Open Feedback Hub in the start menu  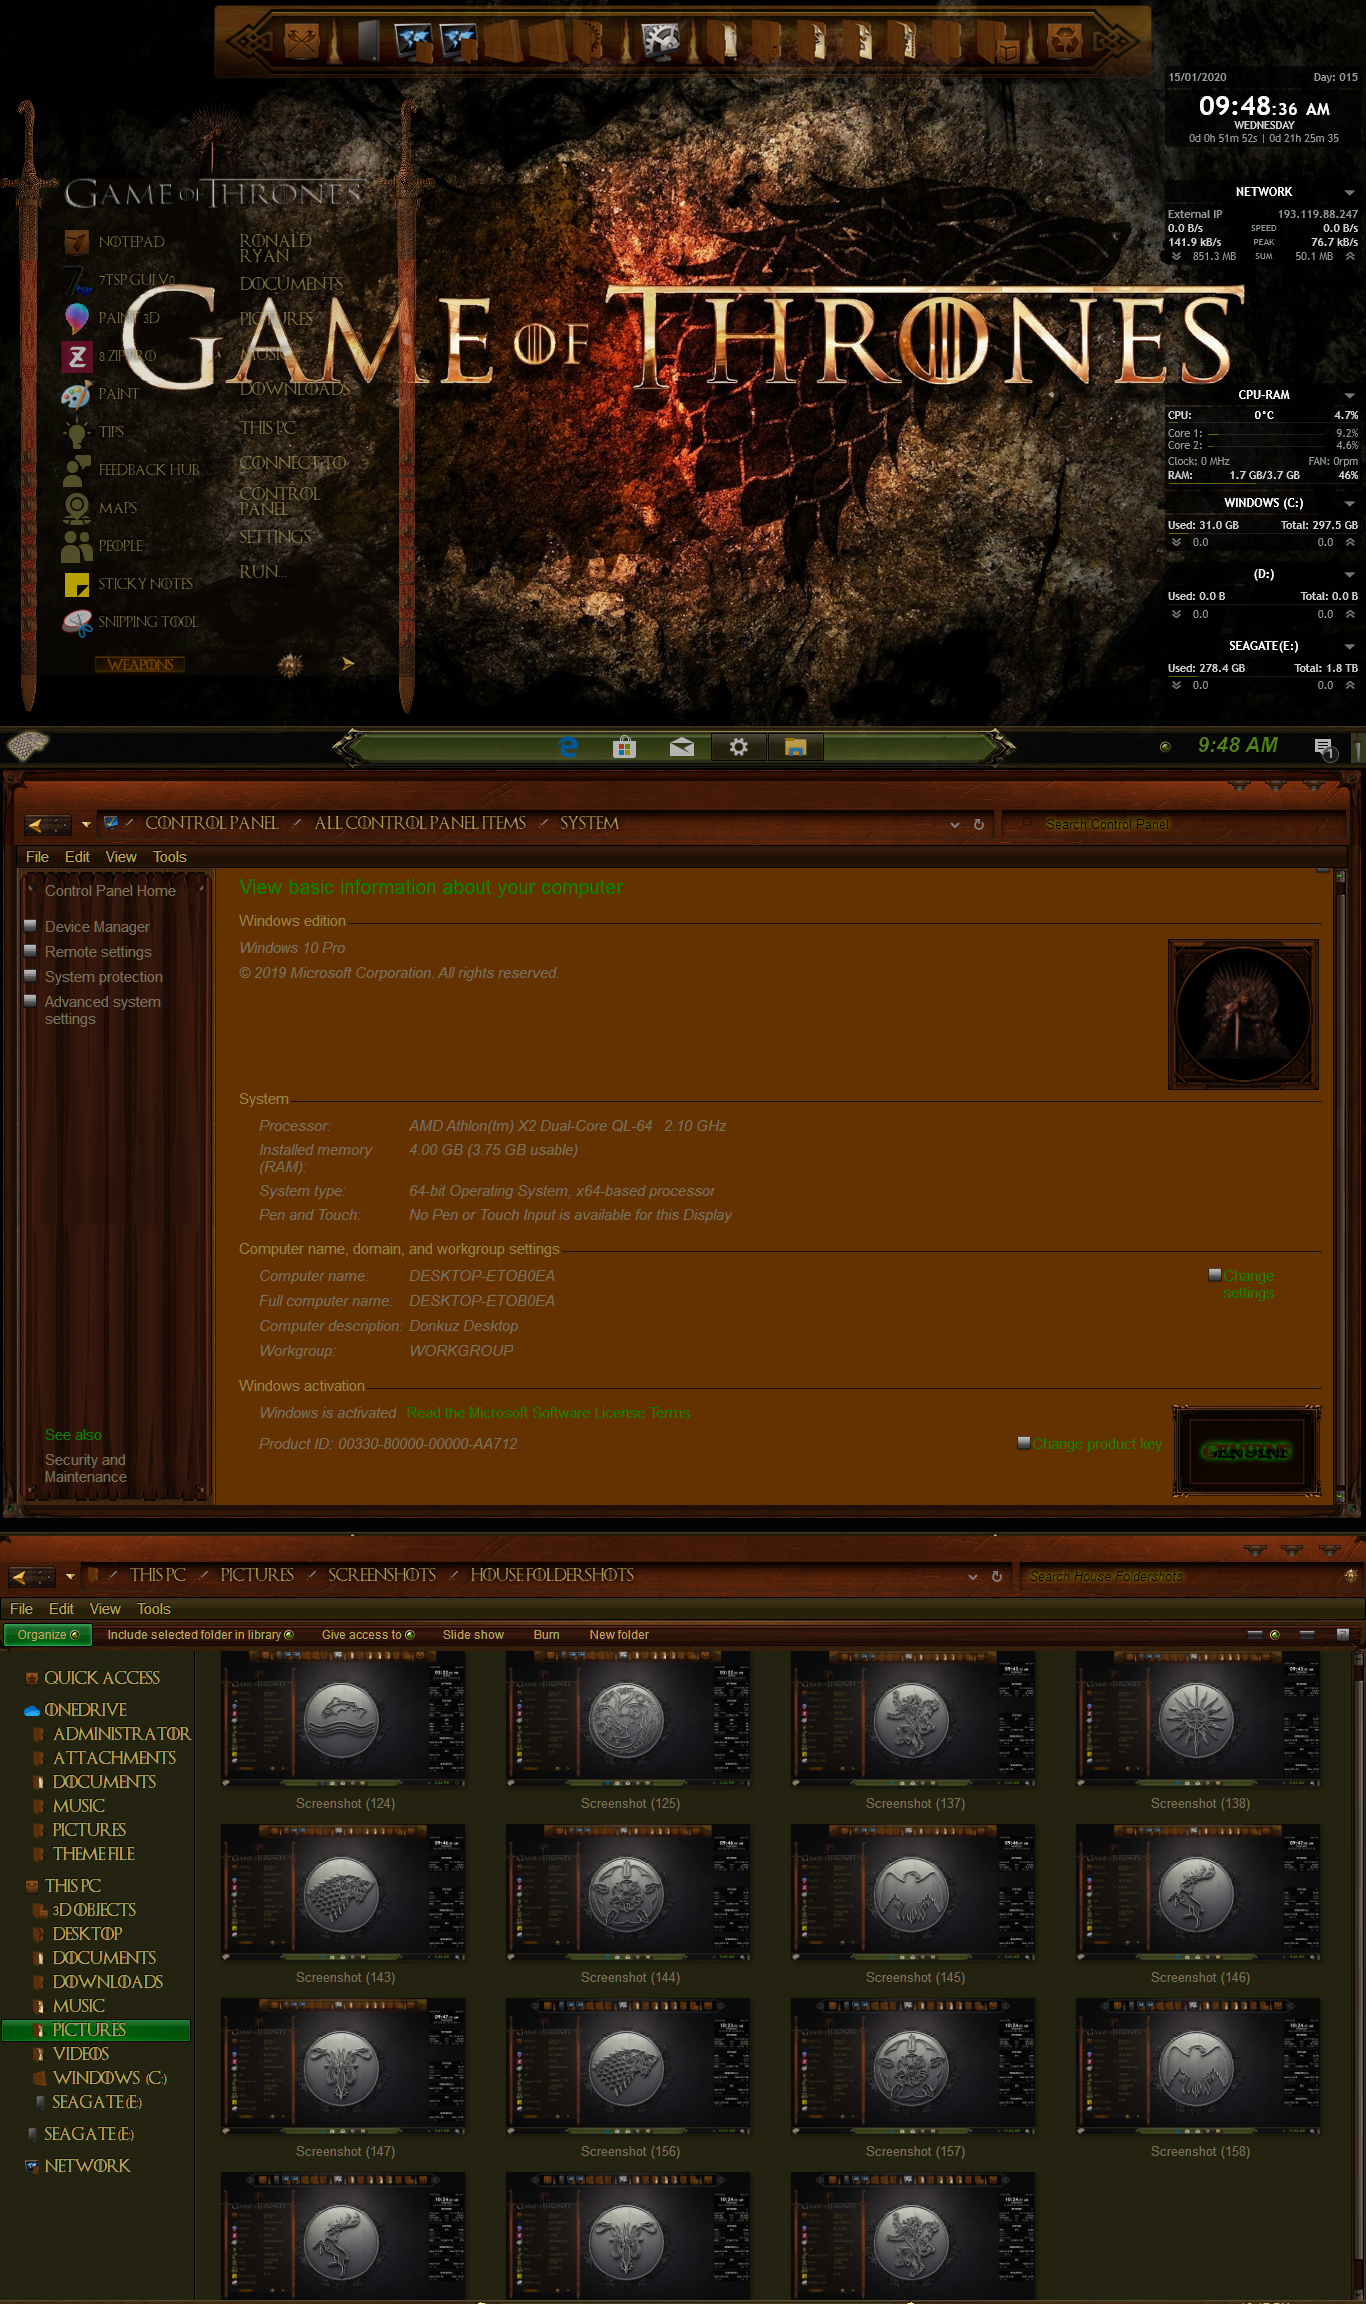[x=131, y=470]
